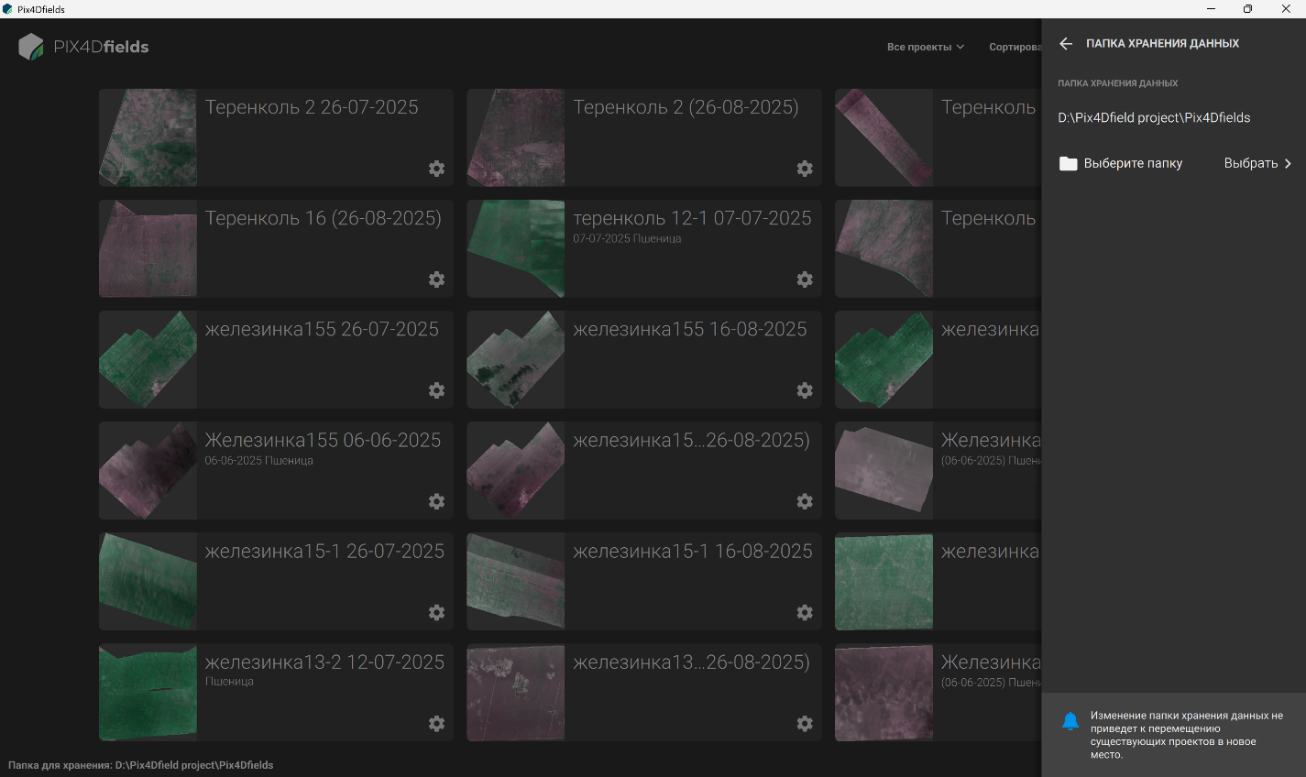Open settings gear for железинка15-1 26-07-2025
This screenshot has height=777, width=1306.
coord(437,613)
